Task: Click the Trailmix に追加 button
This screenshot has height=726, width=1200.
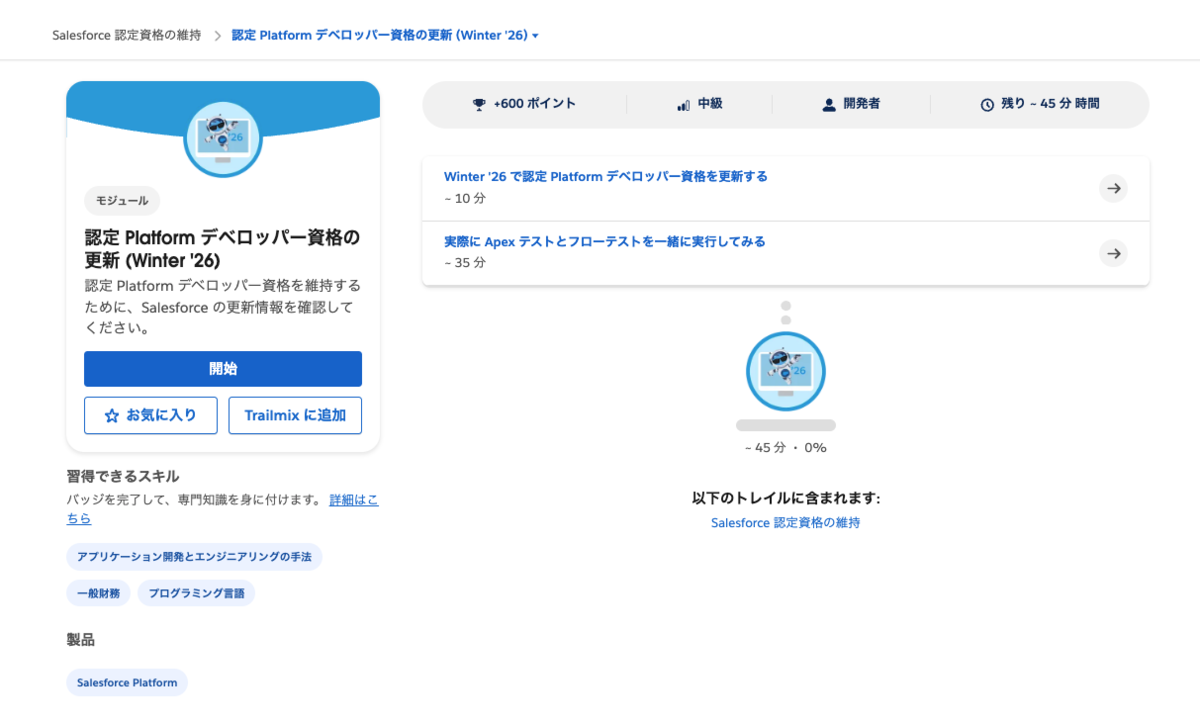Action: click(295, 415)
